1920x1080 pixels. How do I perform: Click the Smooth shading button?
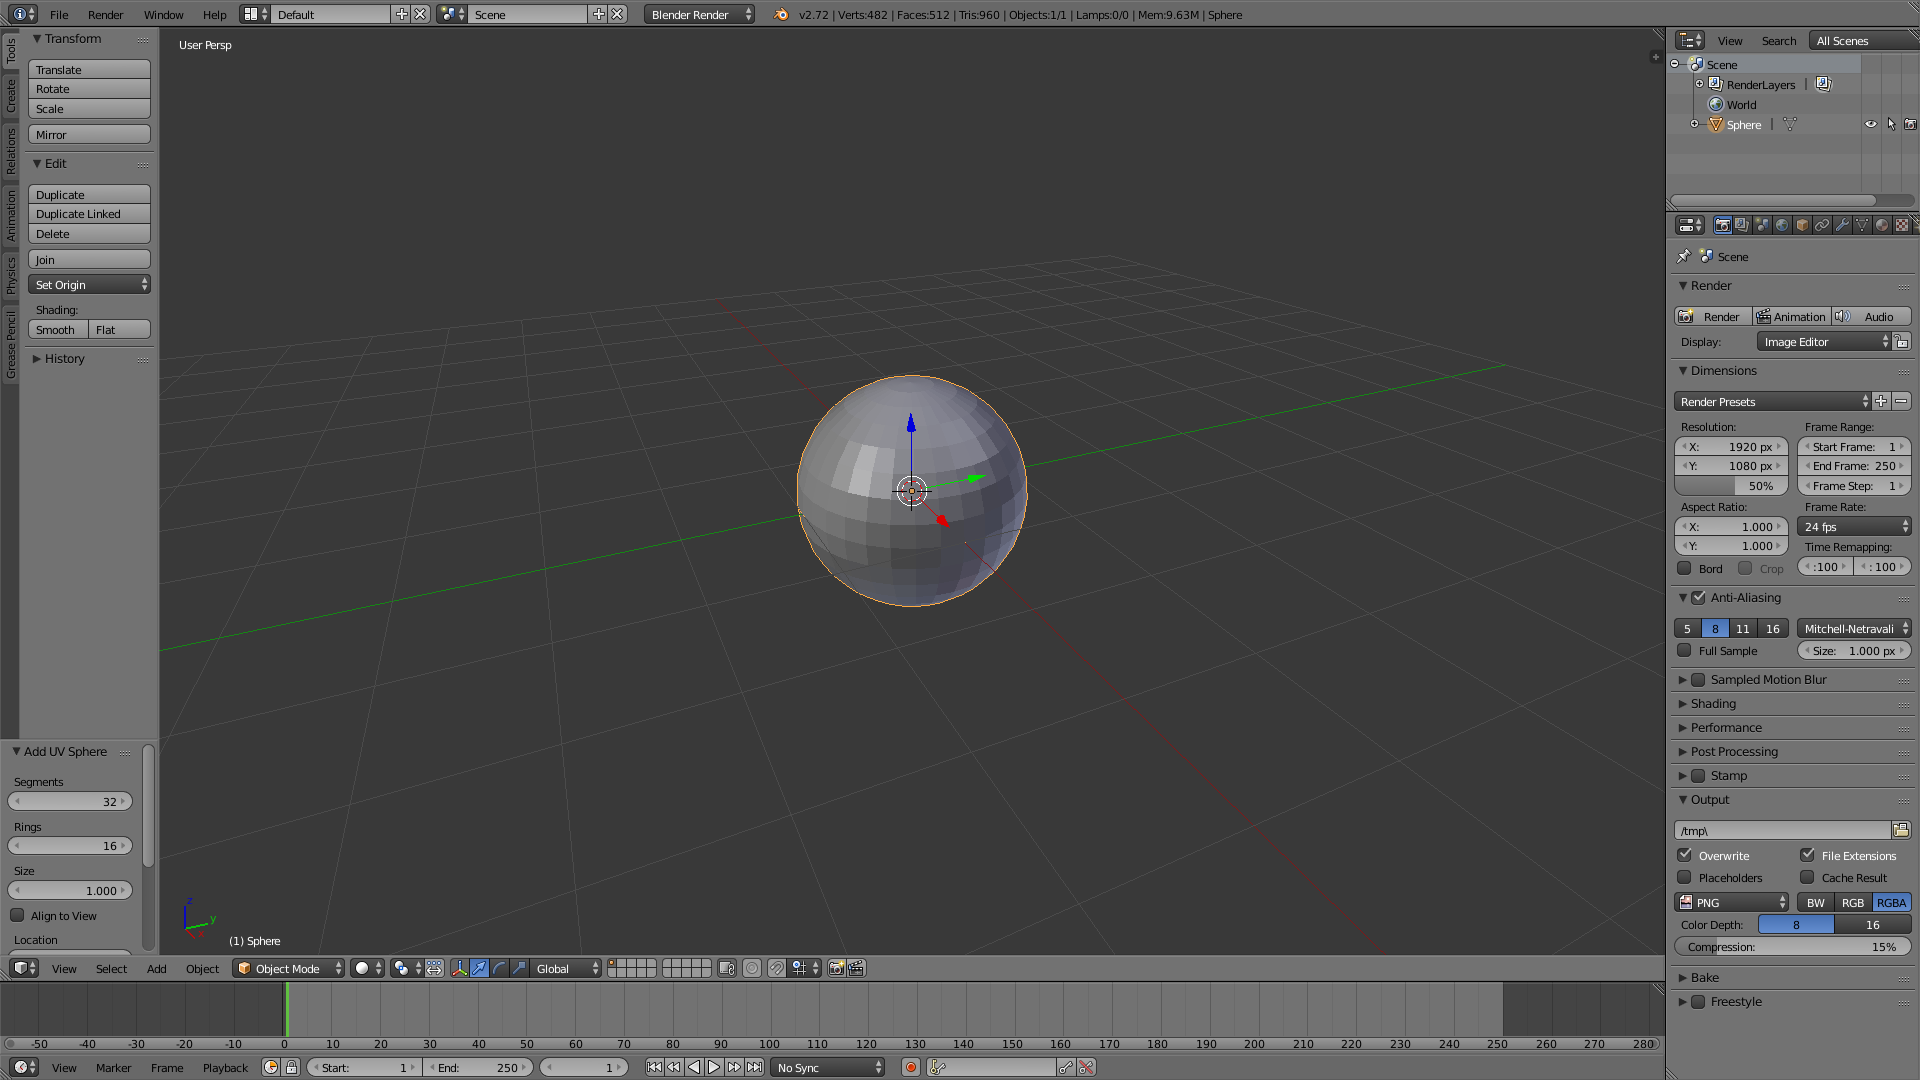pyautogui.click(x=56, y=330)
